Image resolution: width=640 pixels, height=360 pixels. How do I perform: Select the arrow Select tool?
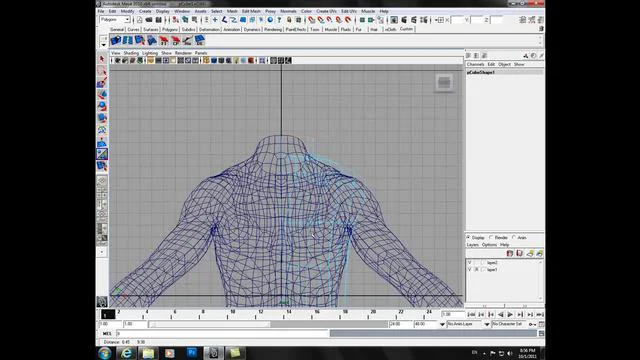[x=102, y=59]
